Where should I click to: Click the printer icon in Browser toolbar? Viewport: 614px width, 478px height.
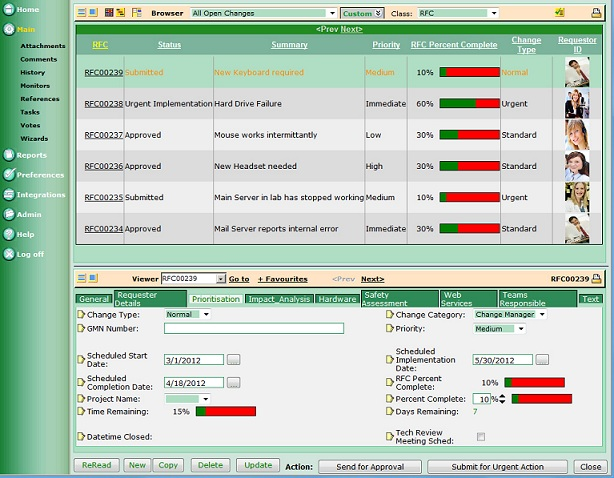(x=596, y=13)
